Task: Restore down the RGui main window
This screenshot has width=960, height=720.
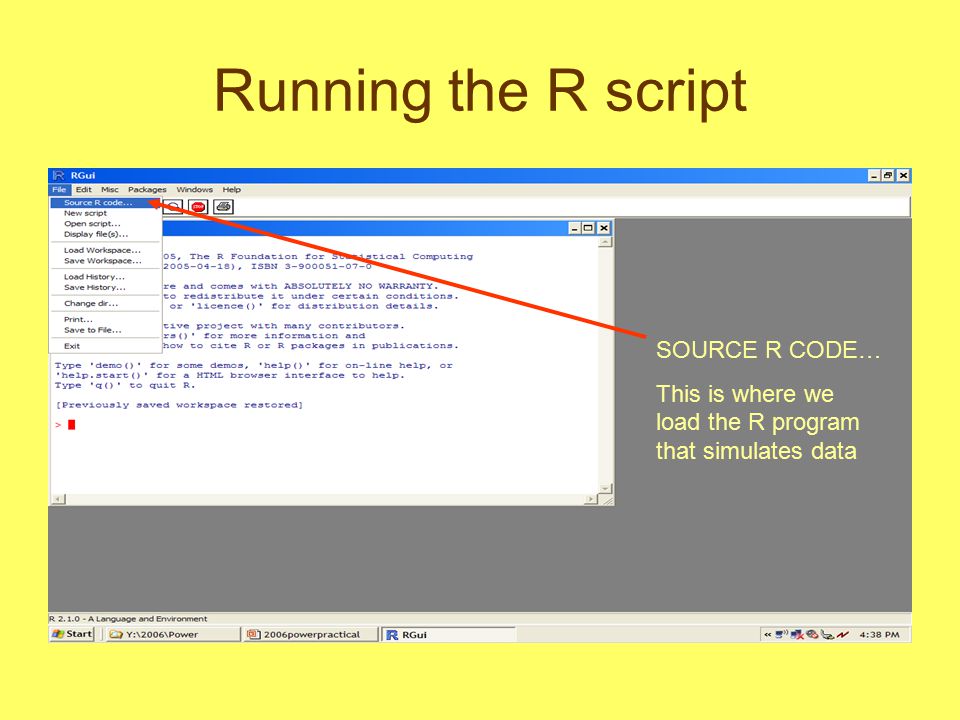Action: (x=888, y=175)
